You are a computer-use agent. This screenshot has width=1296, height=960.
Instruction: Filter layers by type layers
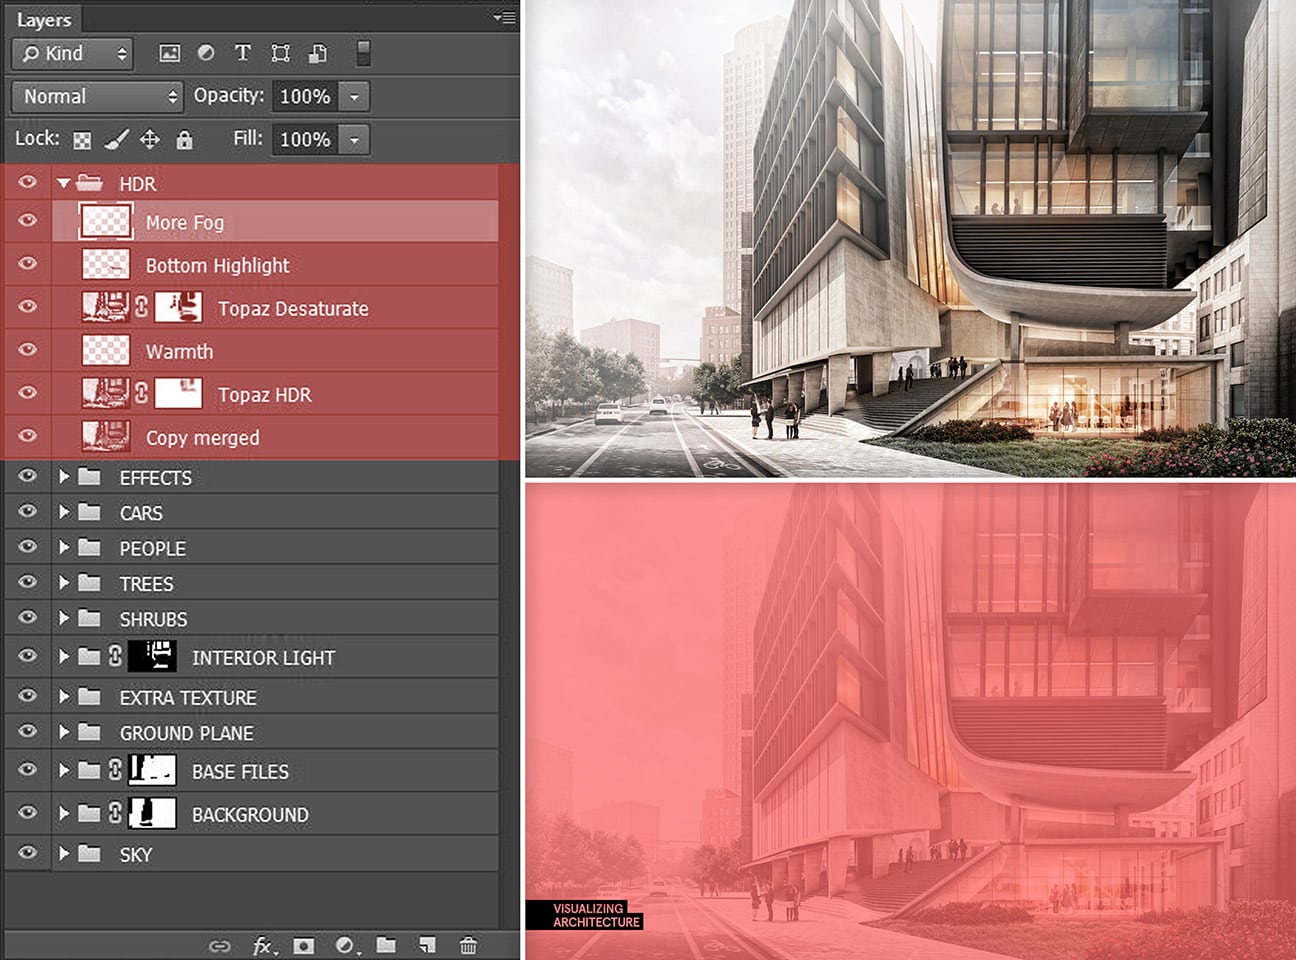coord(242,54)
